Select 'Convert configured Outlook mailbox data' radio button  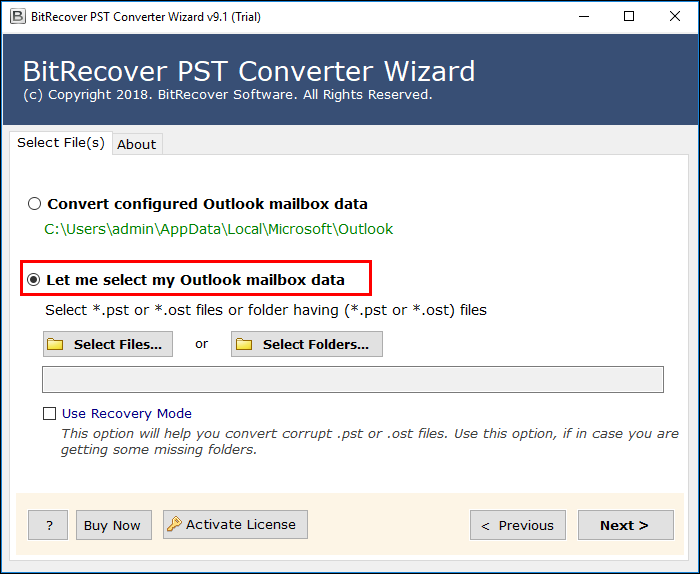[x=34, y=204]
